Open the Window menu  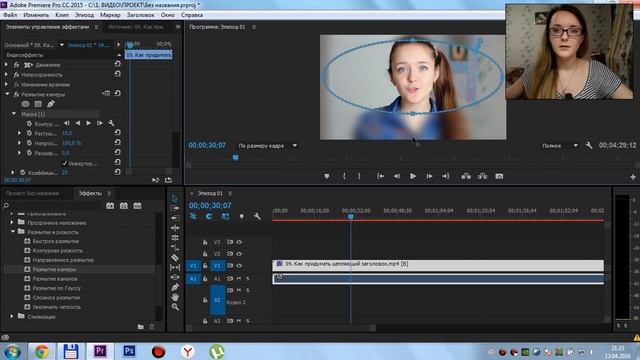point(168,15)
